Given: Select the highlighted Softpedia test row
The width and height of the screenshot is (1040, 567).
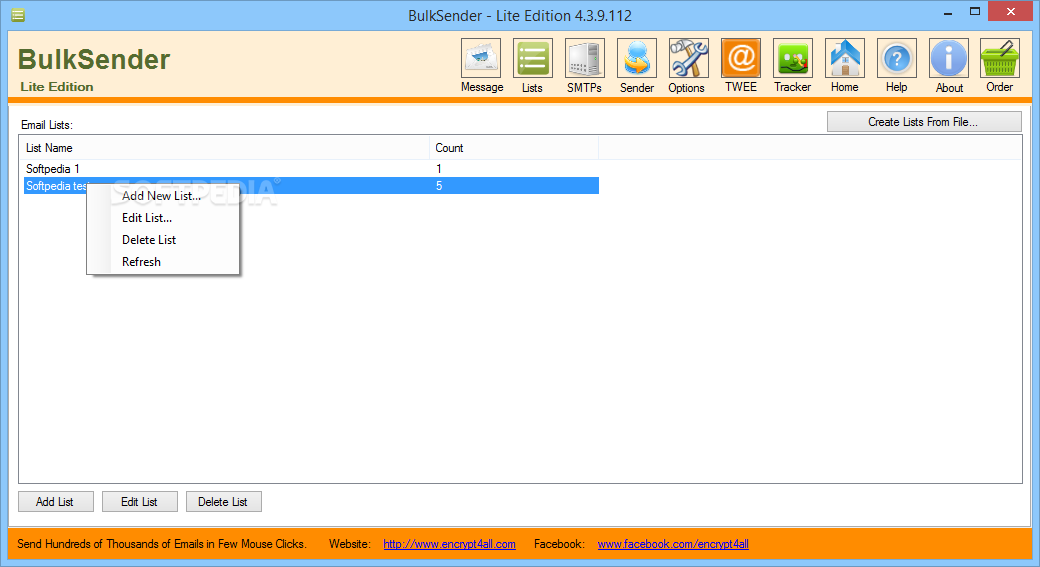Looking at the screenshot, I should 311,186.
